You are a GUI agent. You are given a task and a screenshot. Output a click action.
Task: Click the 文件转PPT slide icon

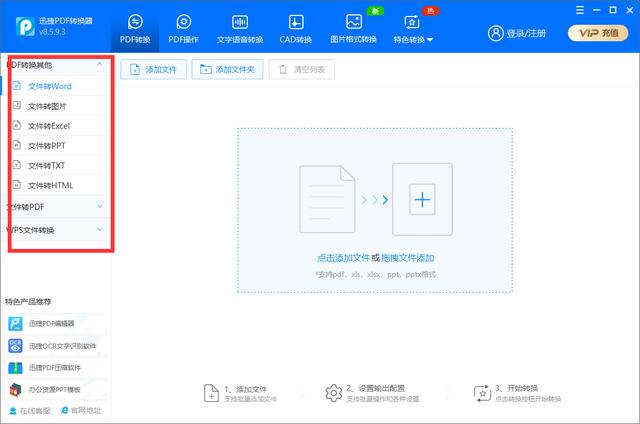(x=17, y=144)
